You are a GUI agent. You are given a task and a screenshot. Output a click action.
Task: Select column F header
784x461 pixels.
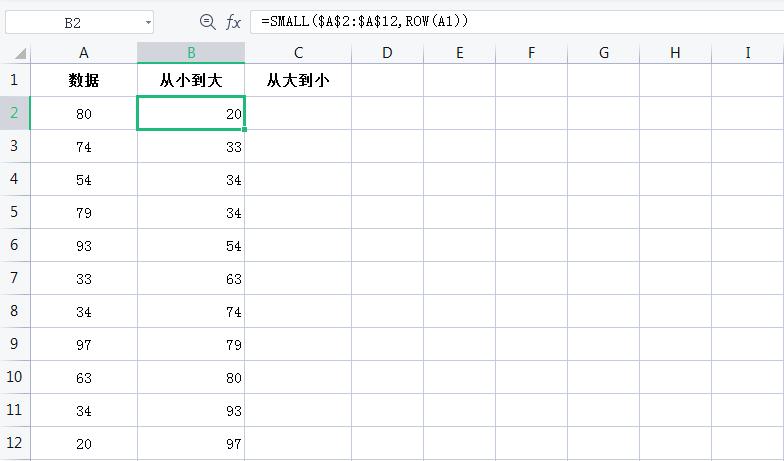pyautogui.click(x=532, y=53)
